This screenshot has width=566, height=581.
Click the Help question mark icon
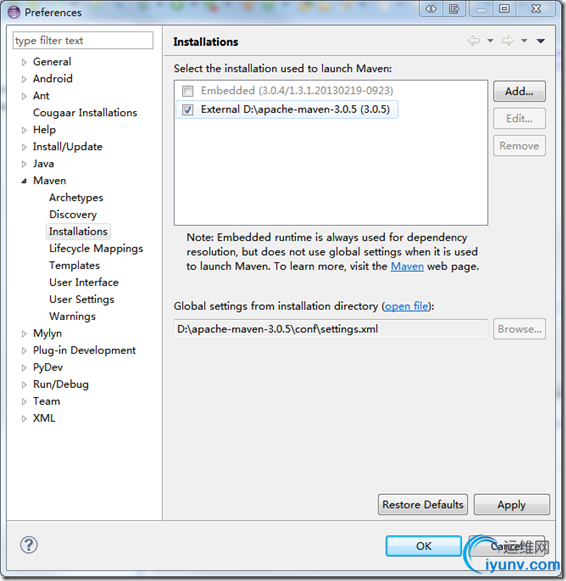[x=29, y=545]
